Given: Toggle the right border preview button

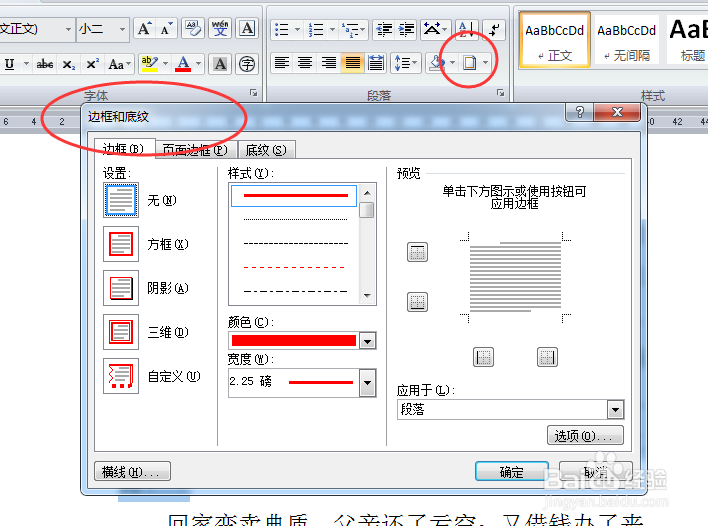Looking at the screenshot, I should [547, 357].
